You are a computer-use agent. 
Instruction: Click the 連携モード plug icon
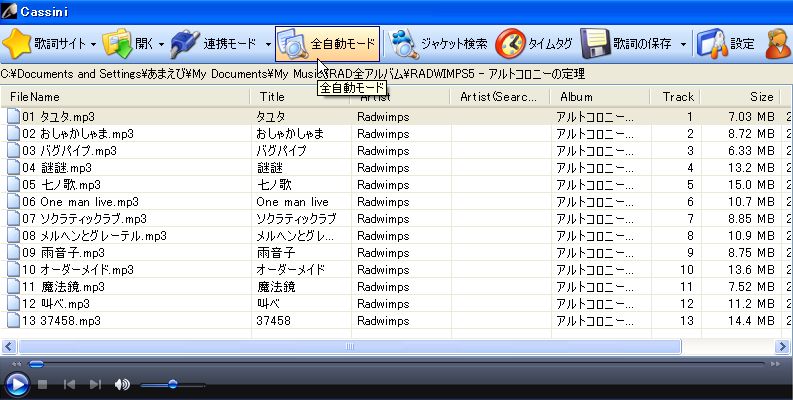(x=185, y=44)
